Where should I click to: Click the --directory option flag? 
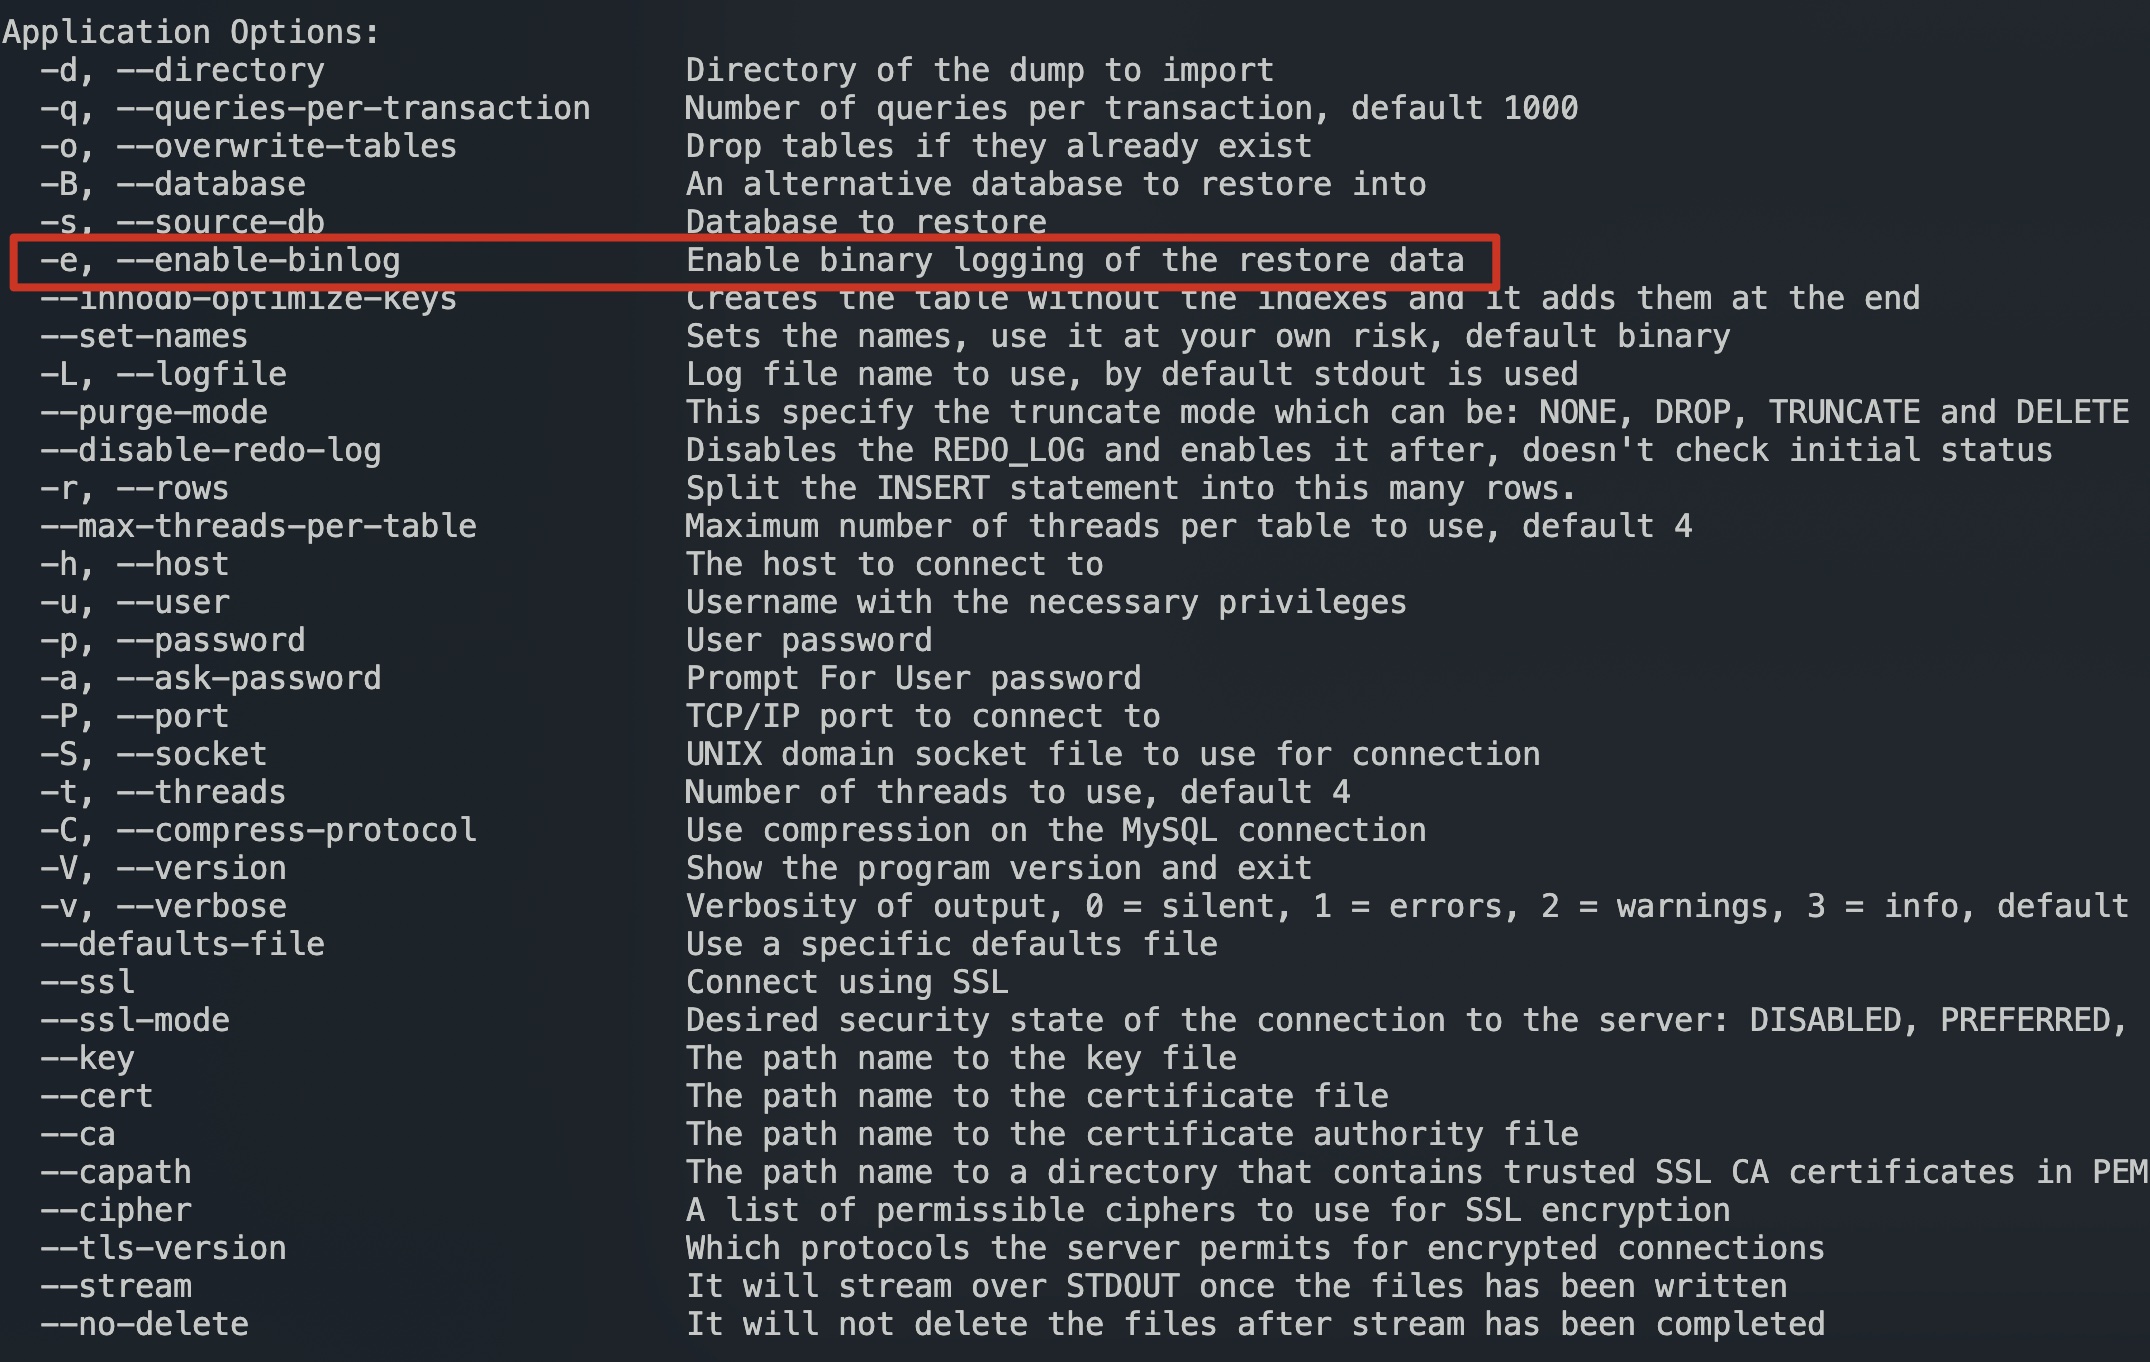point(220,71)
